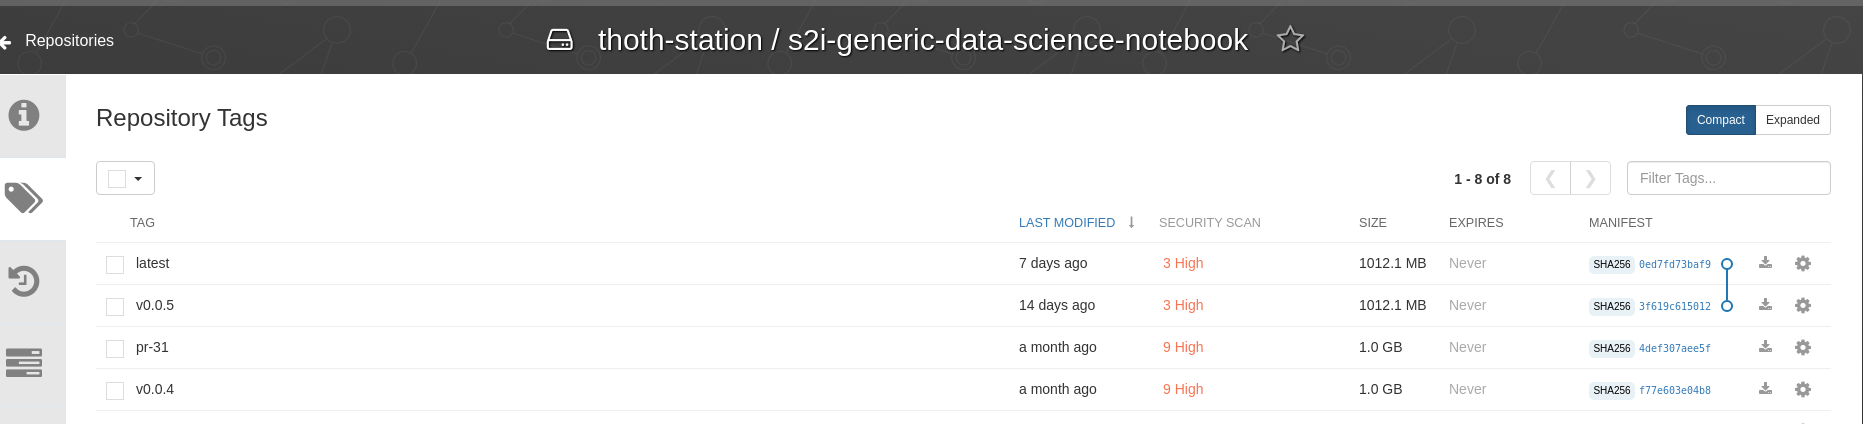
Task: Go to next page of tags
Action: [1590, 178]
